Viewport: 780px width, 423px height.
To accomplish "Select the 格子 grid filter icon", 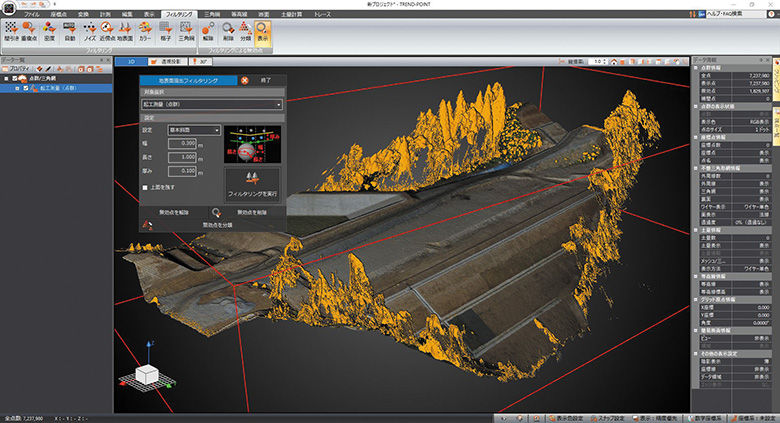I will point(166,31).
